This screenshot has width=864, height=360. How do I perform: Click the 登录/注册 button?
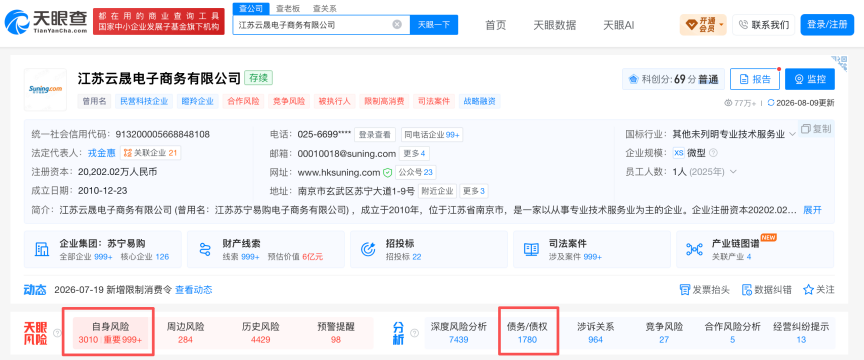[827, 25]
